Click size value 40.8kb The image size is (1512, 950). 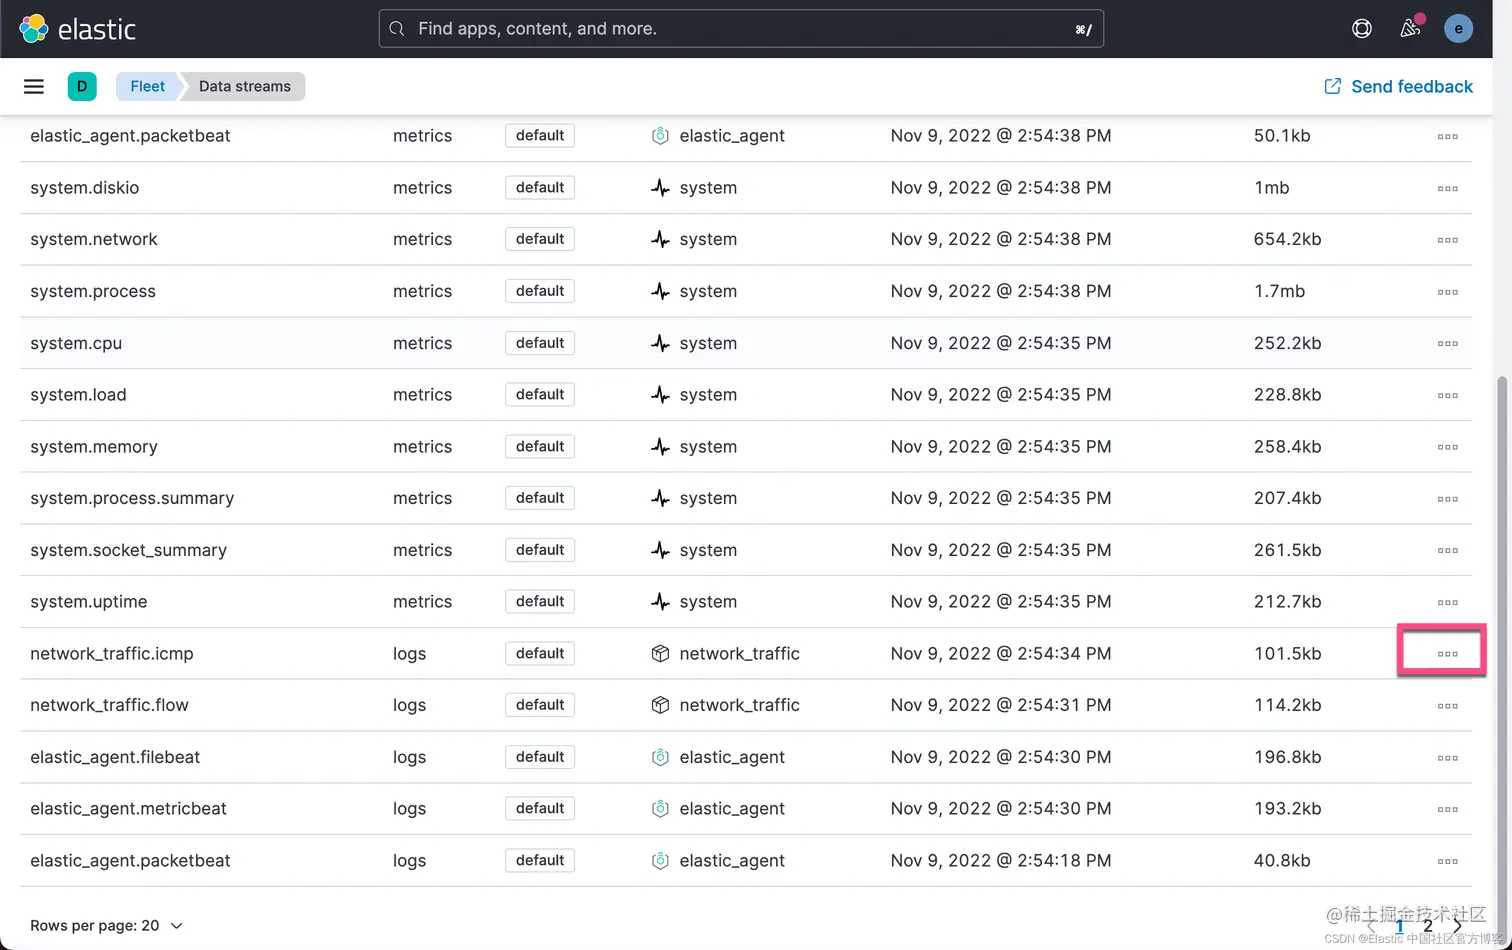tap(1282, 860)
